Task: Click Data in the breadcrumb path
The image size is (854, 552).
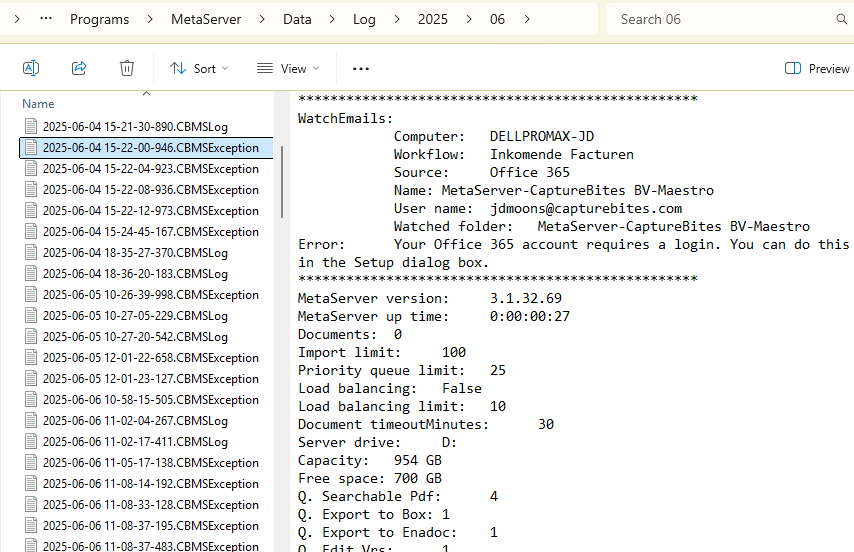Action: point(297,19)
